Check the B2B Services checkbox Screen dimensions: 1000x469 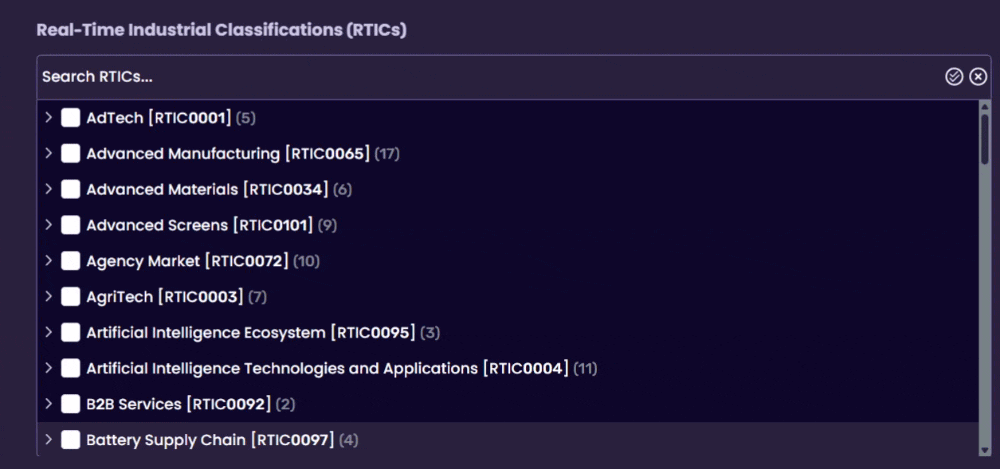tap(70, 404)
